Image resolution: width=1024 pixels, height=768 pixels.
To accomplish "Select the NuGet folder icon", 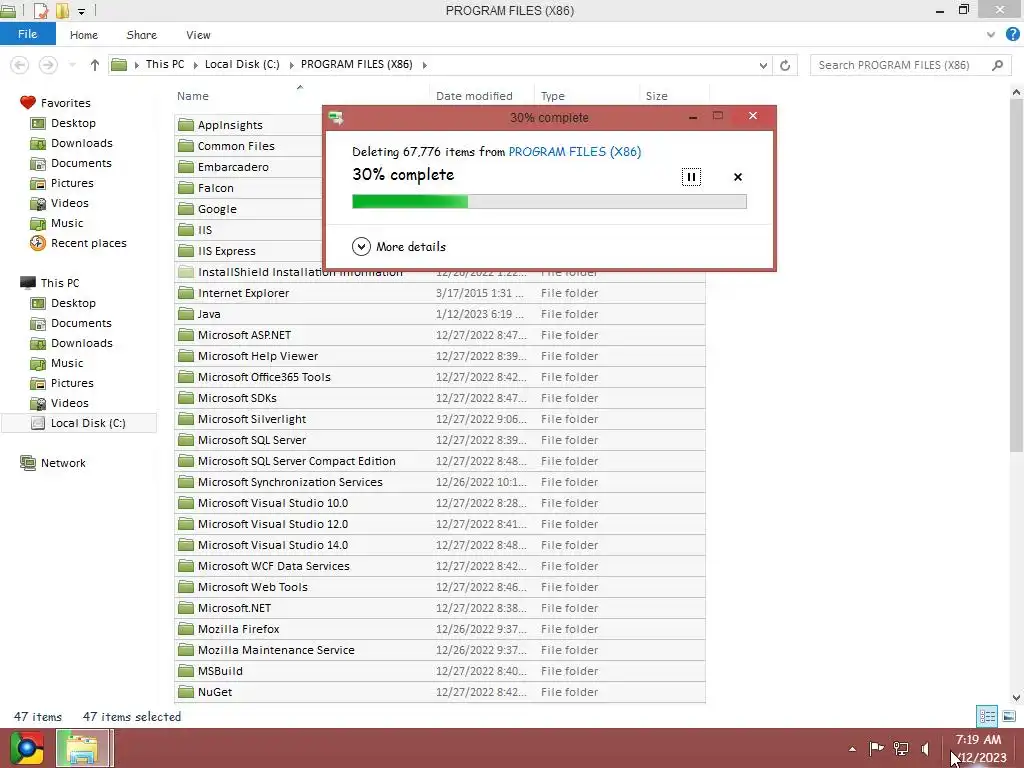I will (186, 692).
